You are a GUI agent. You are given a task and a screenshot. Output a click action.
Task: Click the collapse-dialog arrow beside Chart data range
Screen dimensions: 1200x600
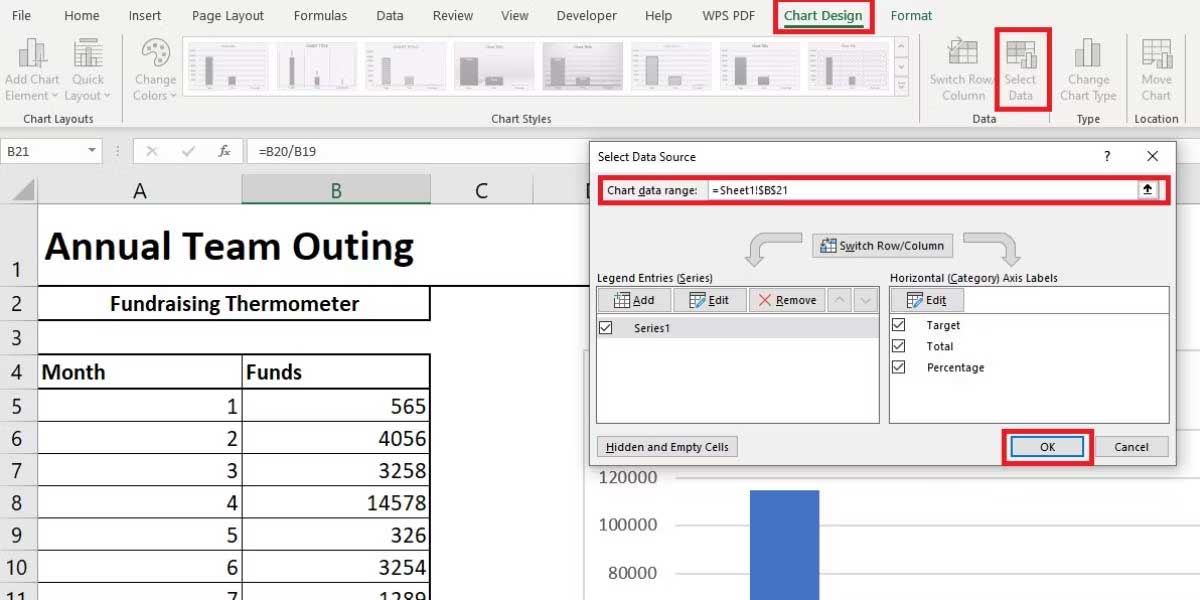(1148, 189)
